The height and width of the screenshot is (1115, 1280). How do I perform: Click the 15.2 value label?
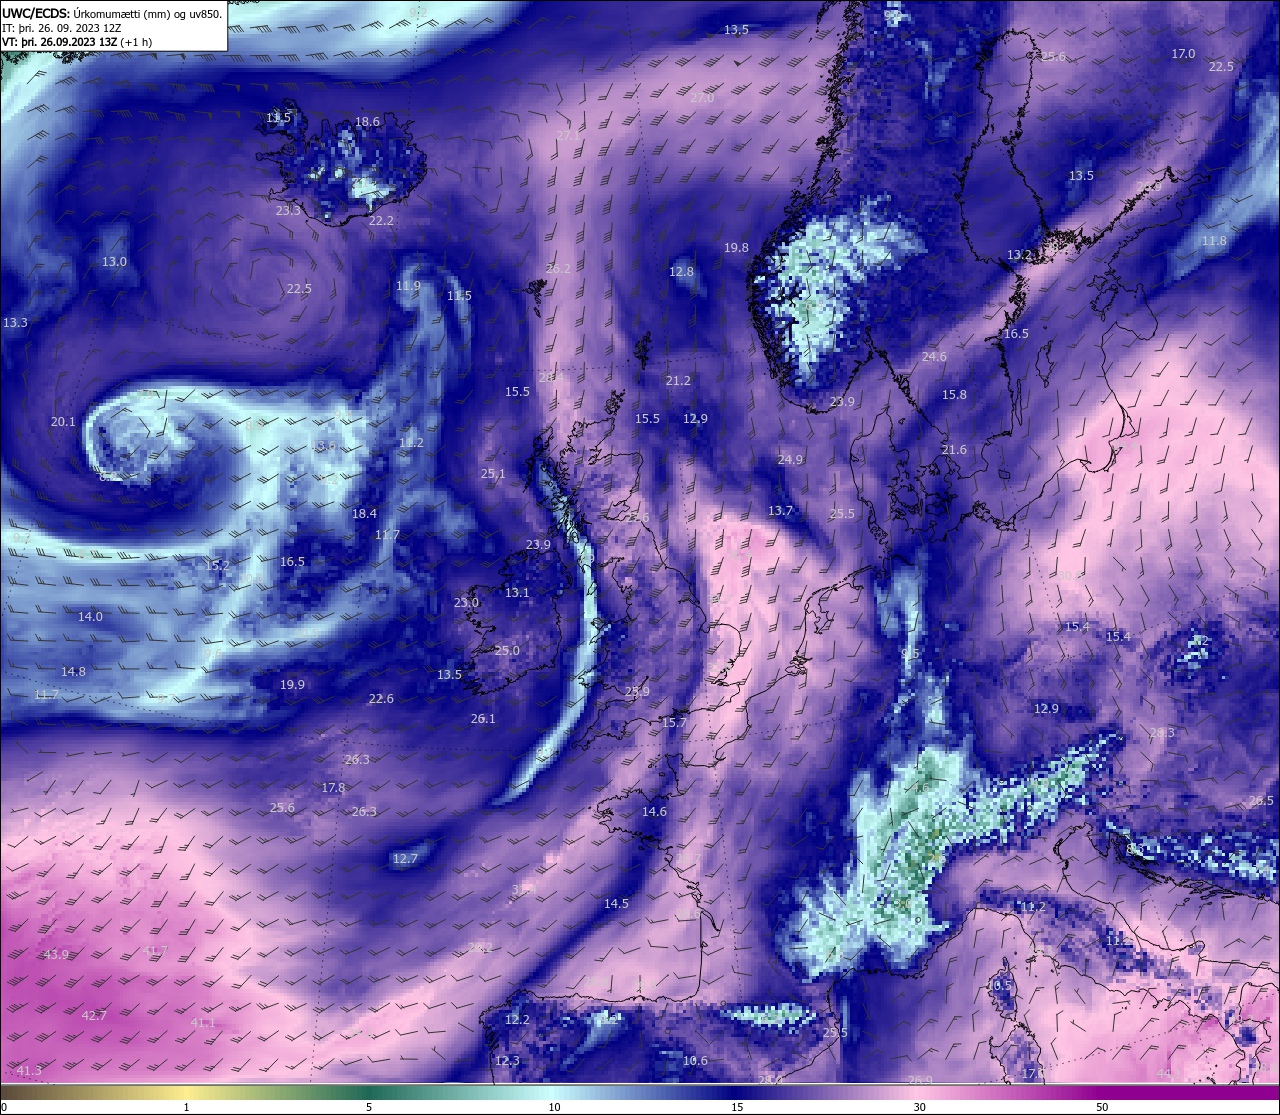[218, 565]
